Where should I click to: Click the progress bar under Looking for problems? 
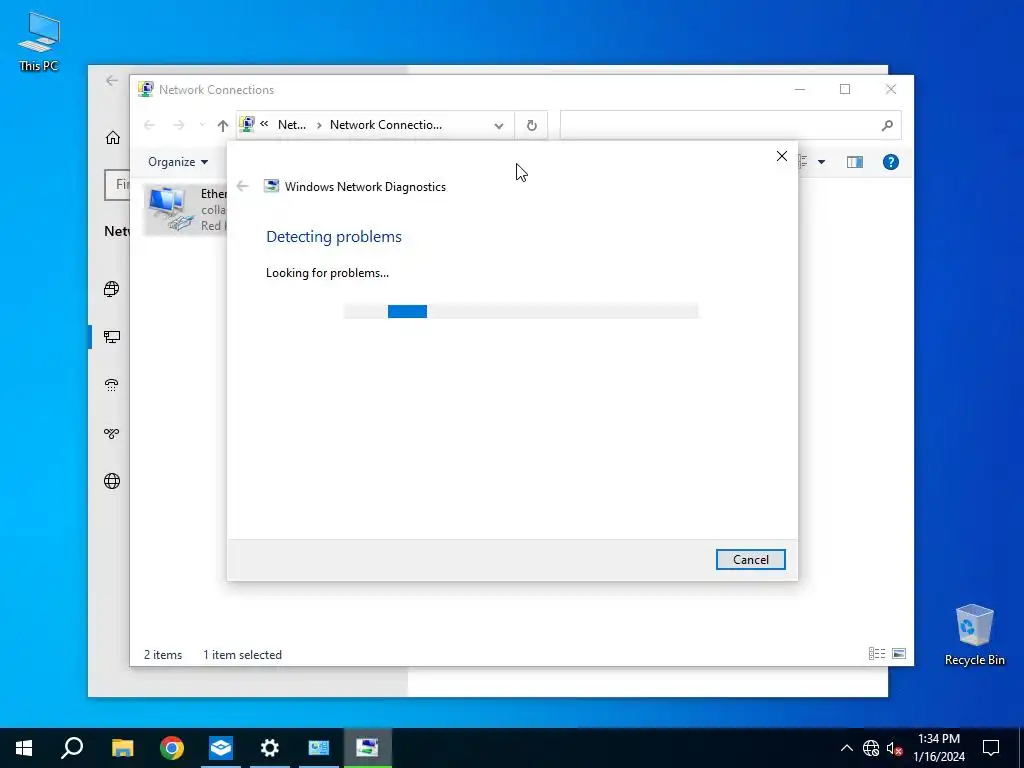point(520,312)
